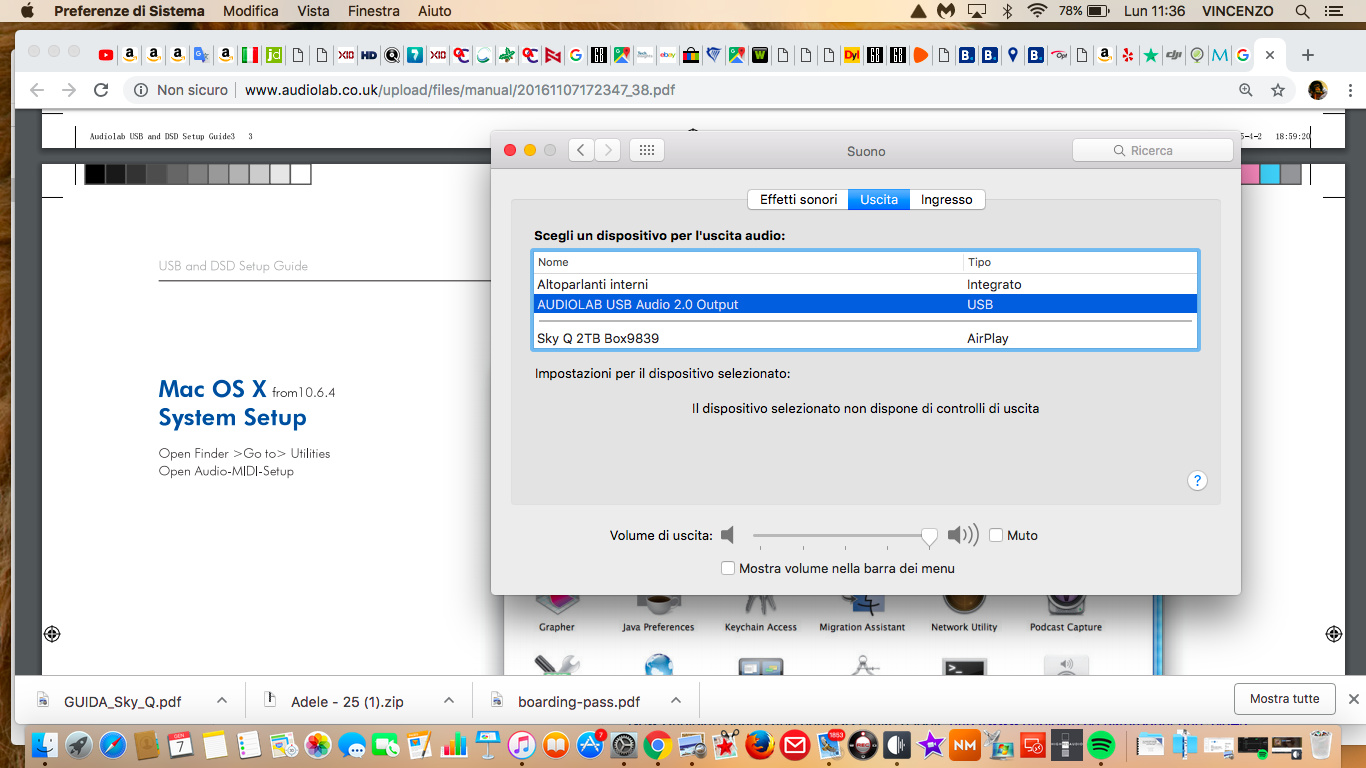This screenshot has height=768, width=1366.
Task: Open the Preferenze di Sistema menu
Action: click(x=129, y=11)
